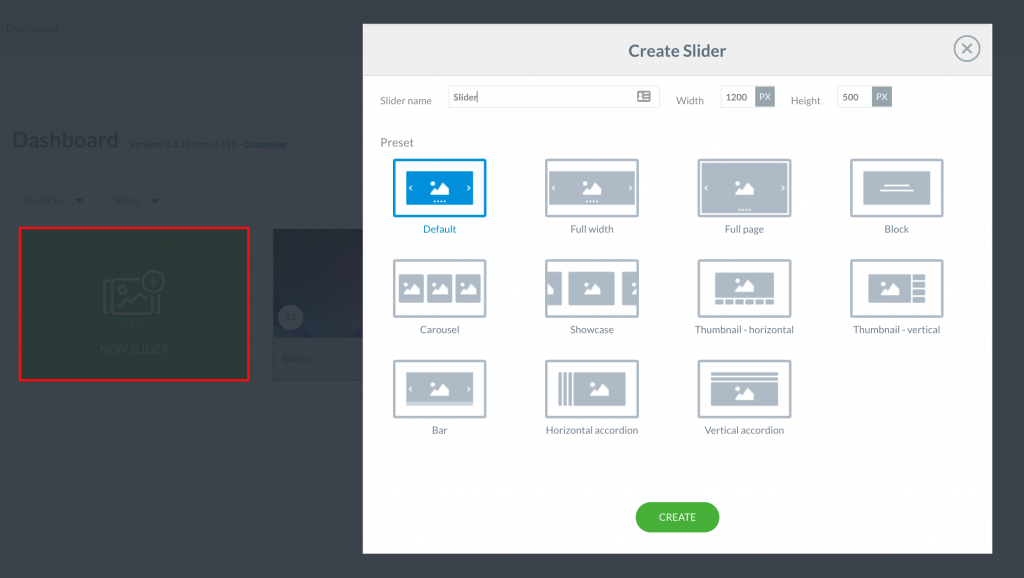Edit the Height value field
Image resolution: width=1024 pixels, height=578 pixels.
point(854,97)
